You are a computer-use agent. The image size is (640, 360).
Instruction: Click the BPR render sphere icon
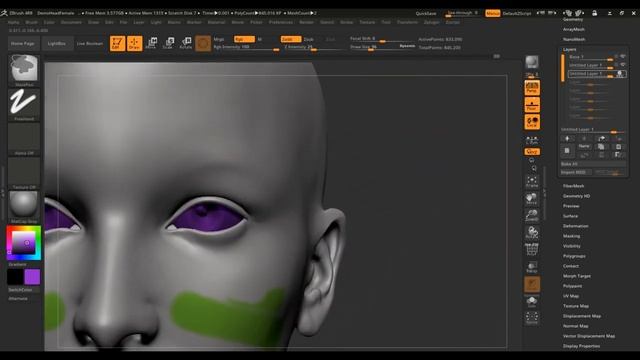(531, 62)
